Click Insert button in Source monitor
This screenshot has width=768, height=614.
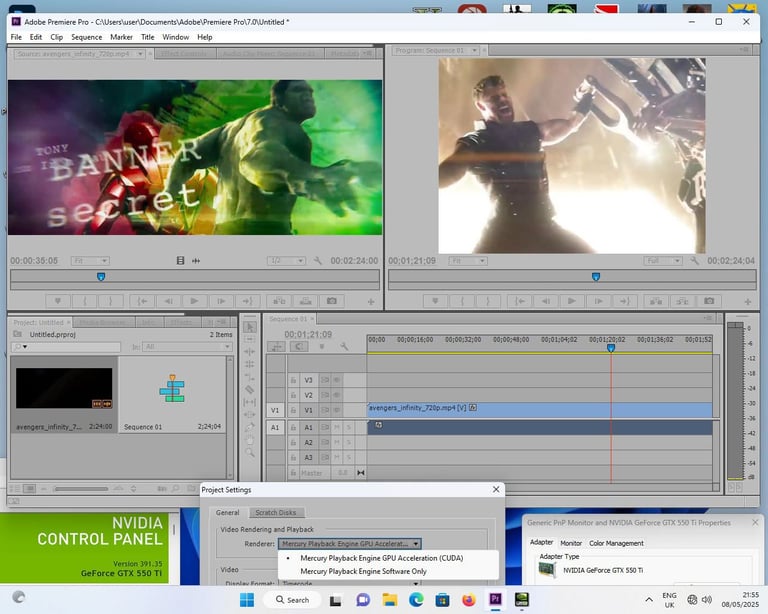click(279, 301)
